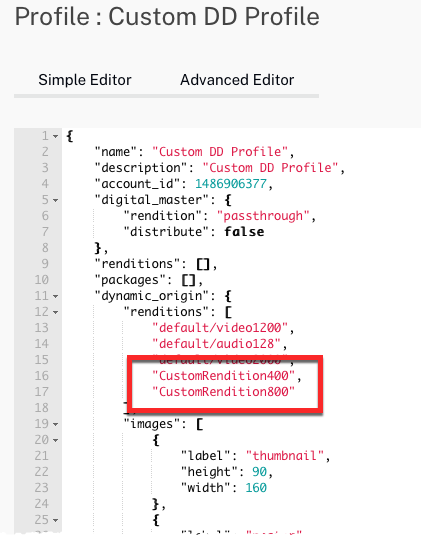Click the thumbnail width value 160
This screenshot has width=421, height=535.
[256, 488]
